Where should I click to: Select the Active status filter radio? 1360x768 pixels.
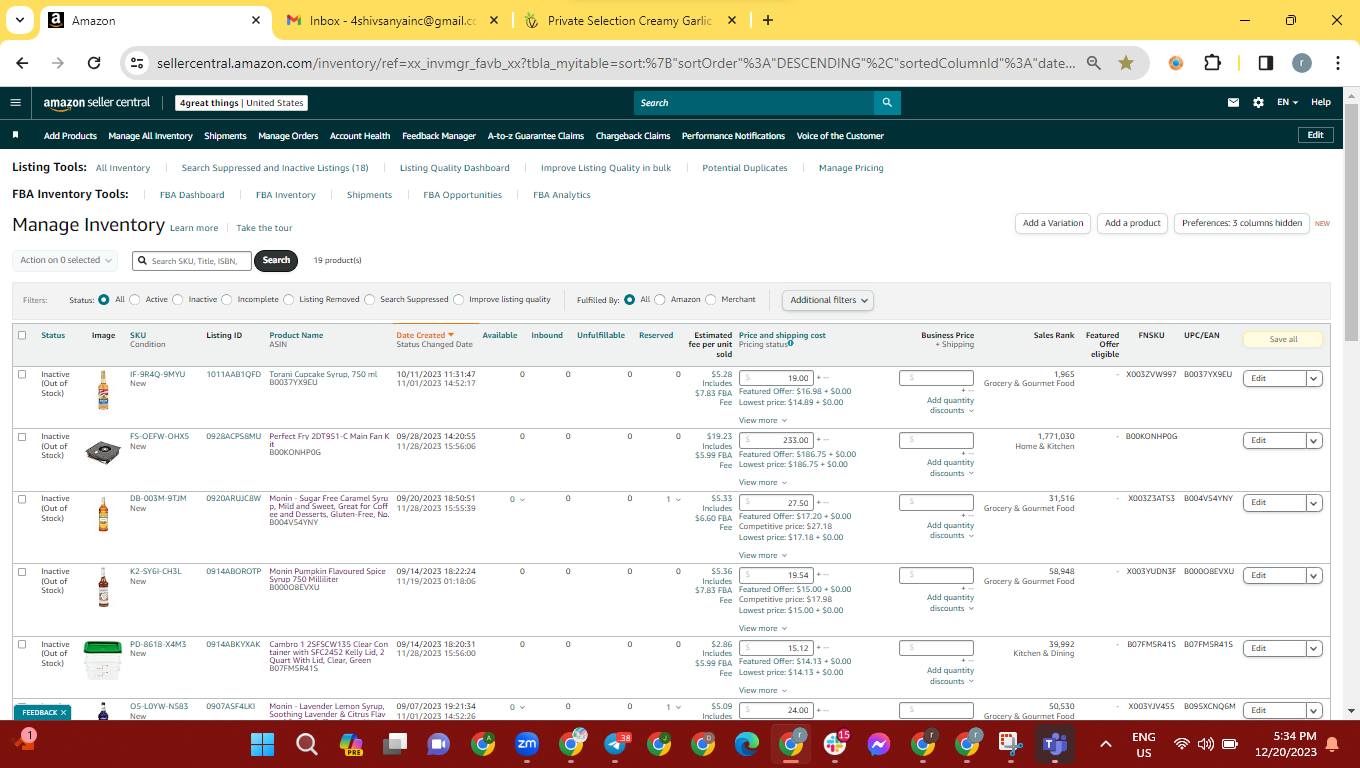click(136, 299)
